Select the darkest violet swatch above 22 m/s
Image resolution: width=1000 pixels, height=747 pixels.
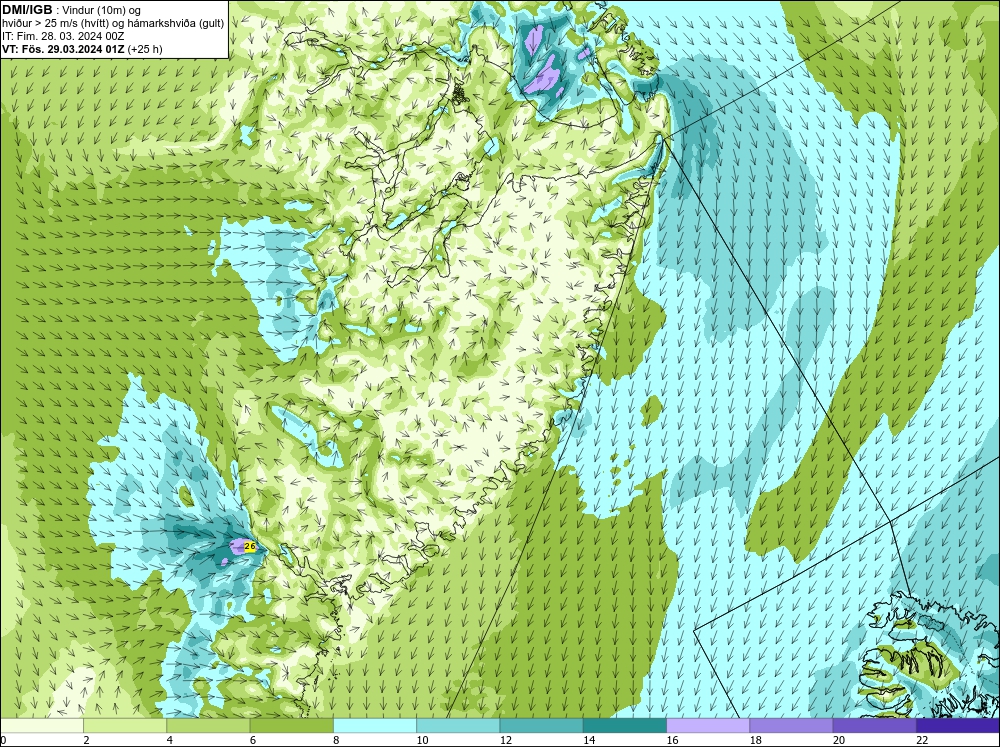958,725
